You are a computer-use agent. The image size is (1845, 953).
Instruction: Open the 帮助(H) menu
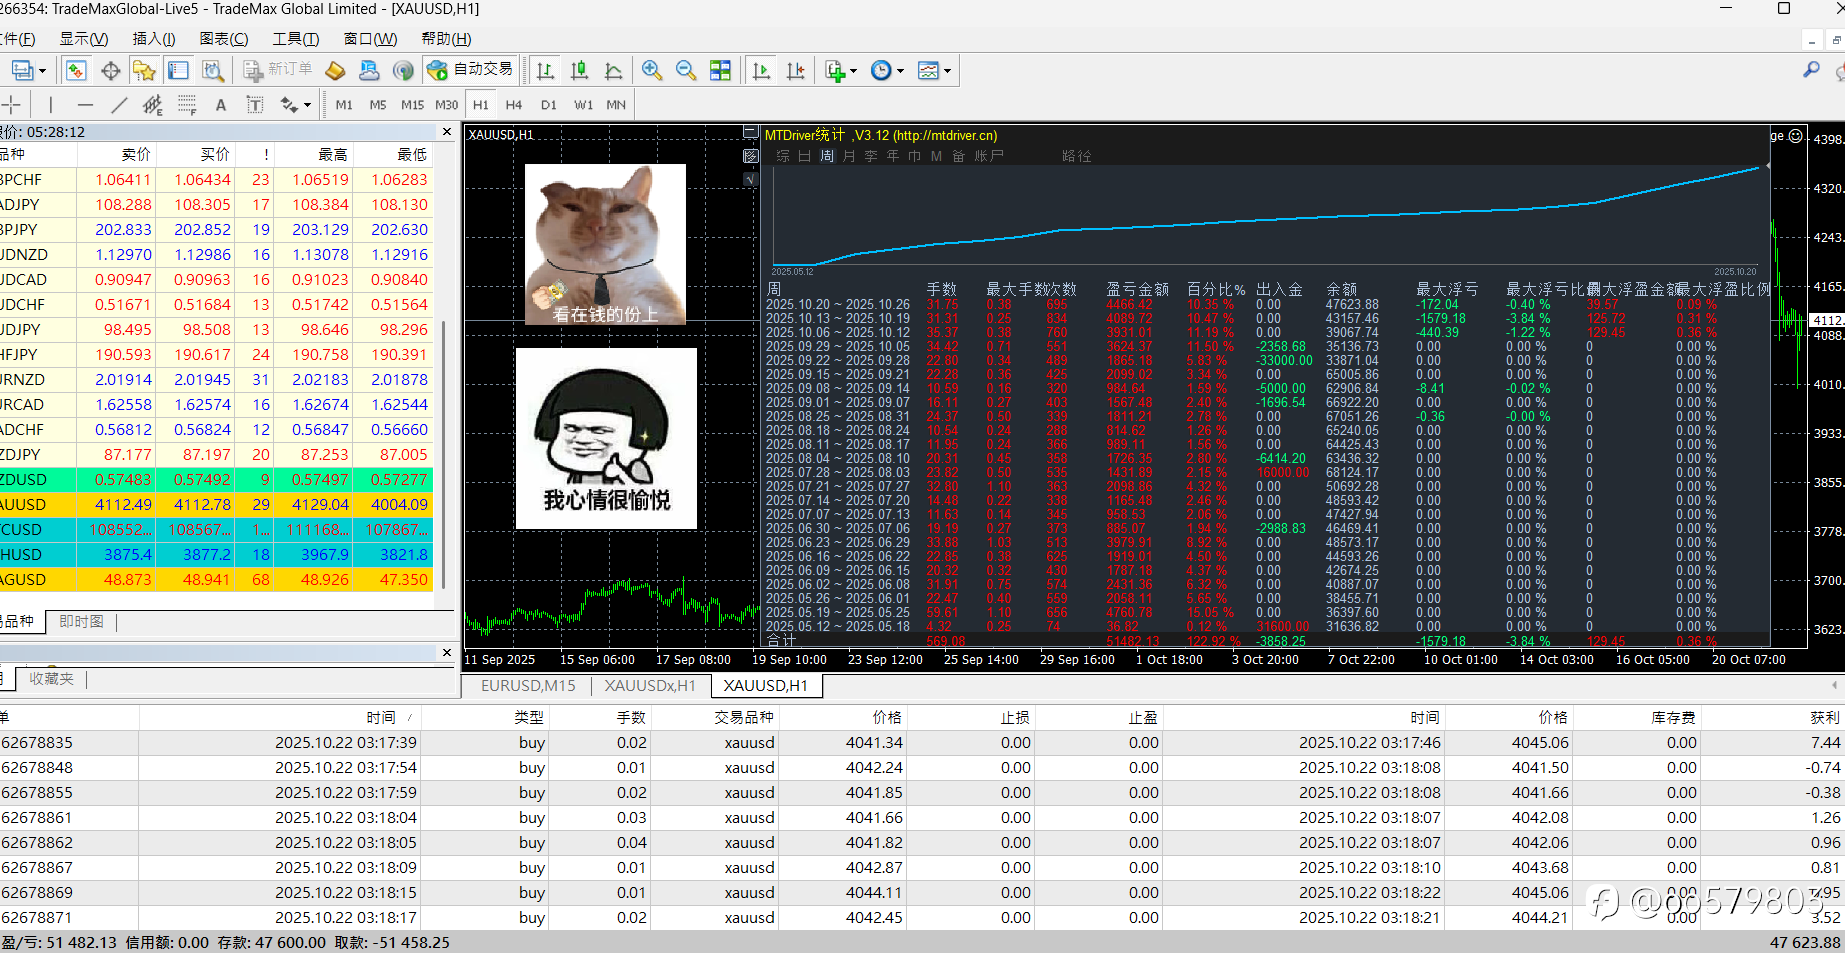pos(446,39)
